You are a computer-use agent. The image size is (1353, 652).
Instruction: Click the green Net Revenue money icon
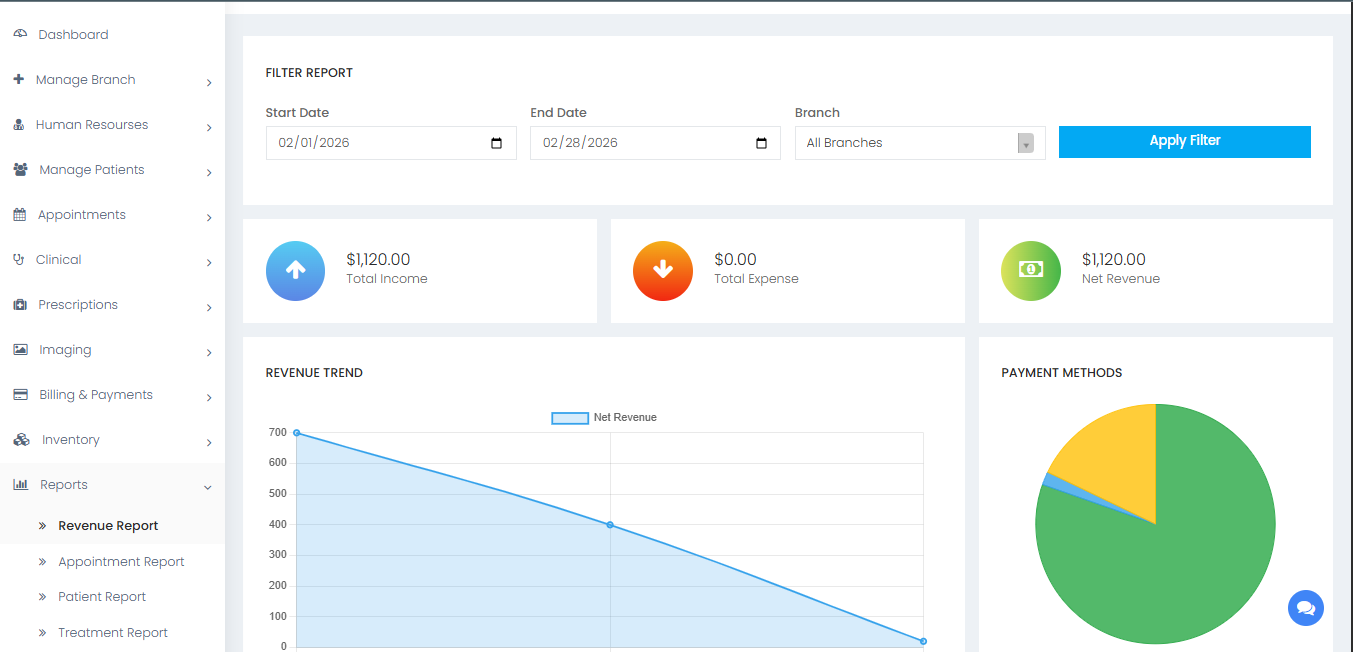(x=1031, y=271)
